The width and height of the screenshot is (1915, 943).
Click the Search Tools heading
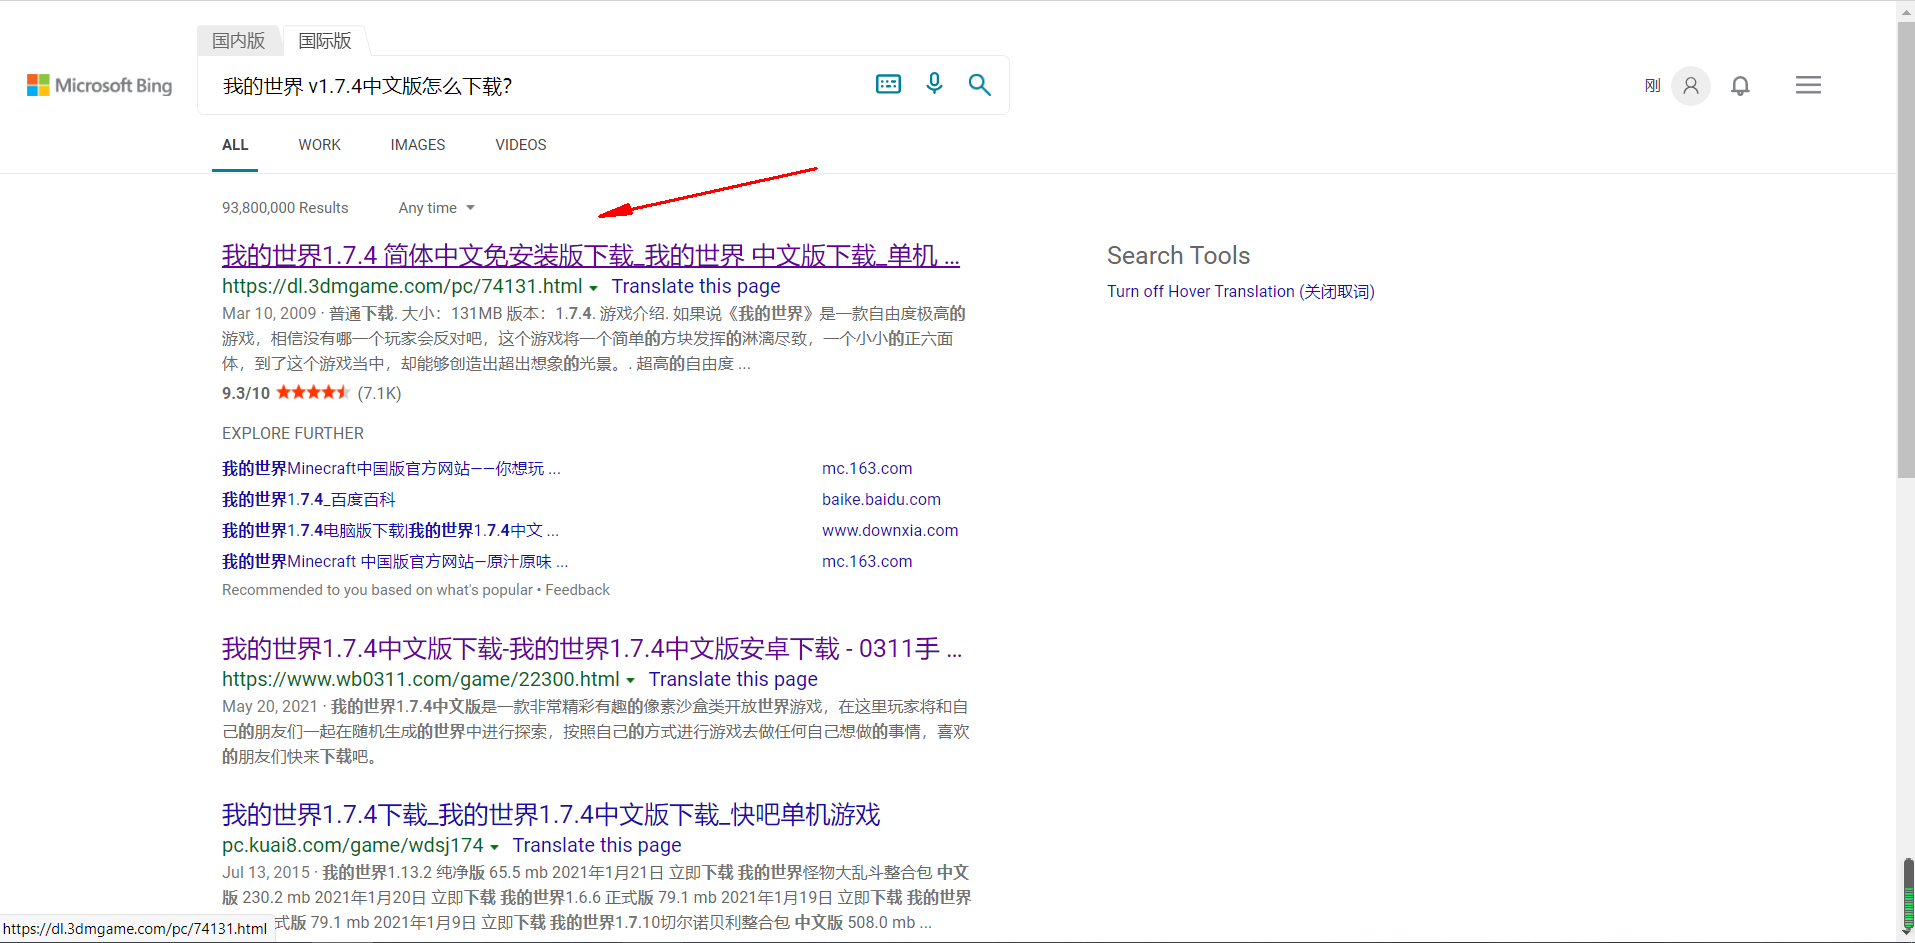point(1178,256)
